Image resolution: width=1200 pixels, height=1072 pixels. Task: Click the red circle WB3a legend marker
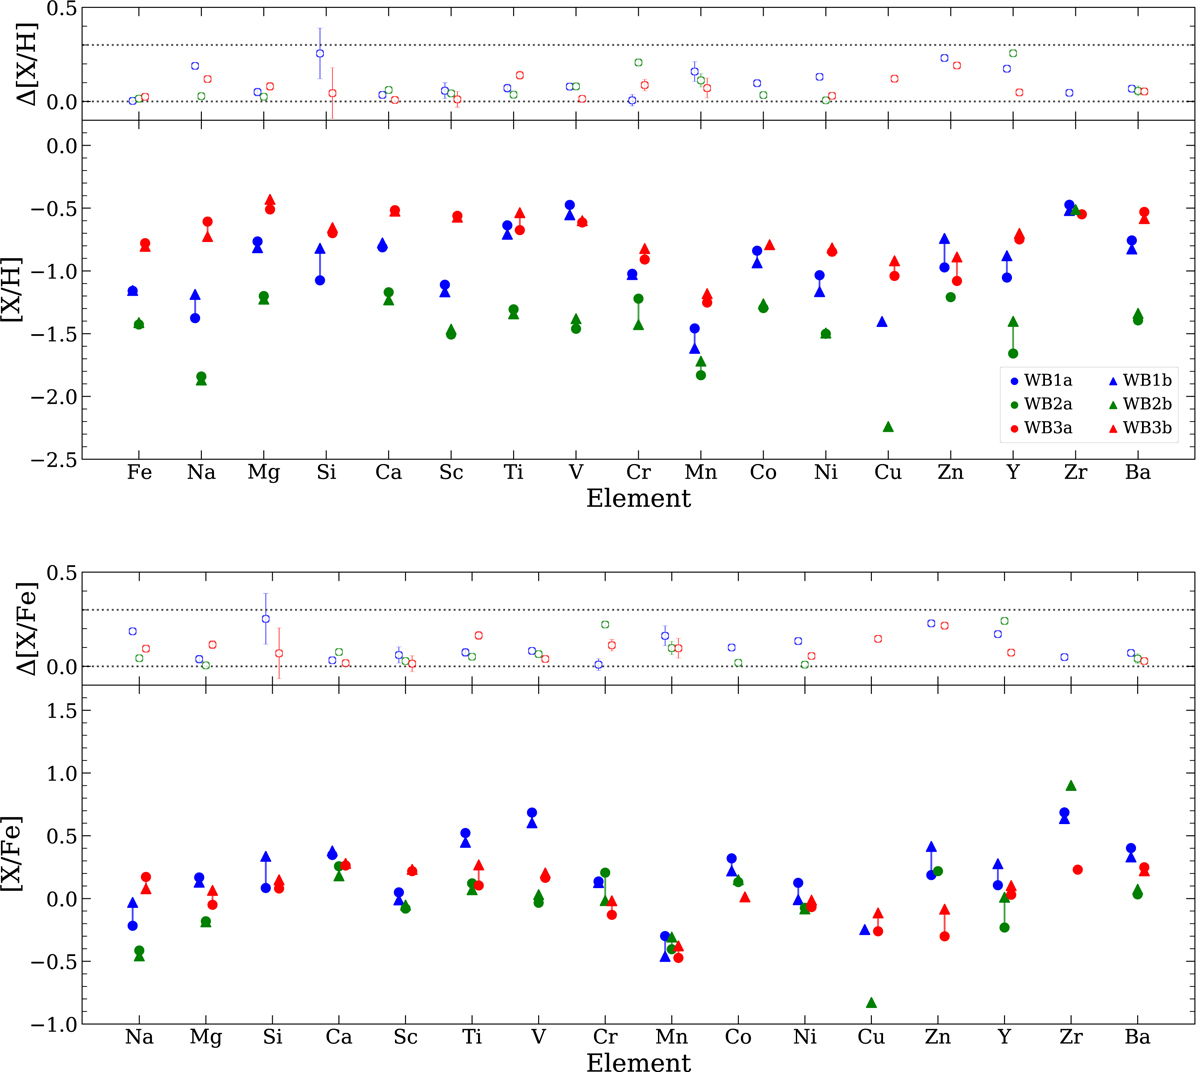click(x=1012, y=429)
